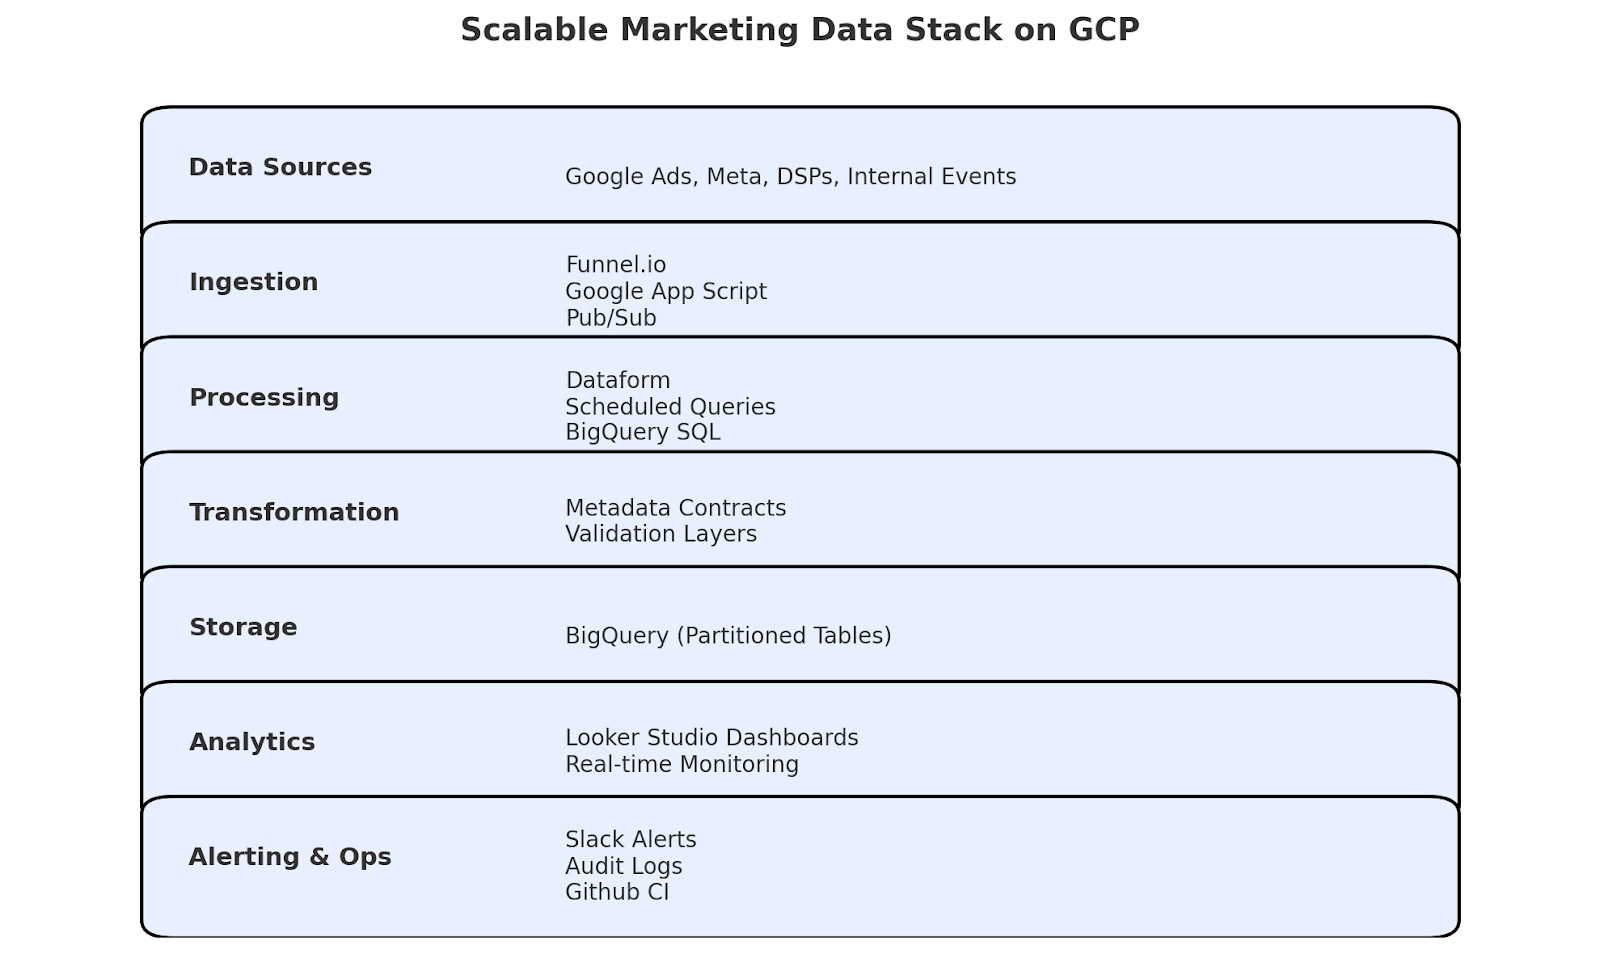Click the "Funnel.io" entry

pos(615,265)
